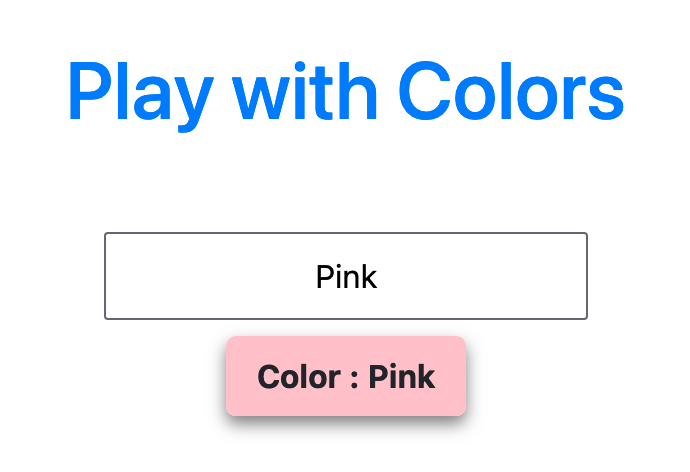This screenshot has height=472, width=690.
Task: Click the colon in the pink button label
Action: 353,378
